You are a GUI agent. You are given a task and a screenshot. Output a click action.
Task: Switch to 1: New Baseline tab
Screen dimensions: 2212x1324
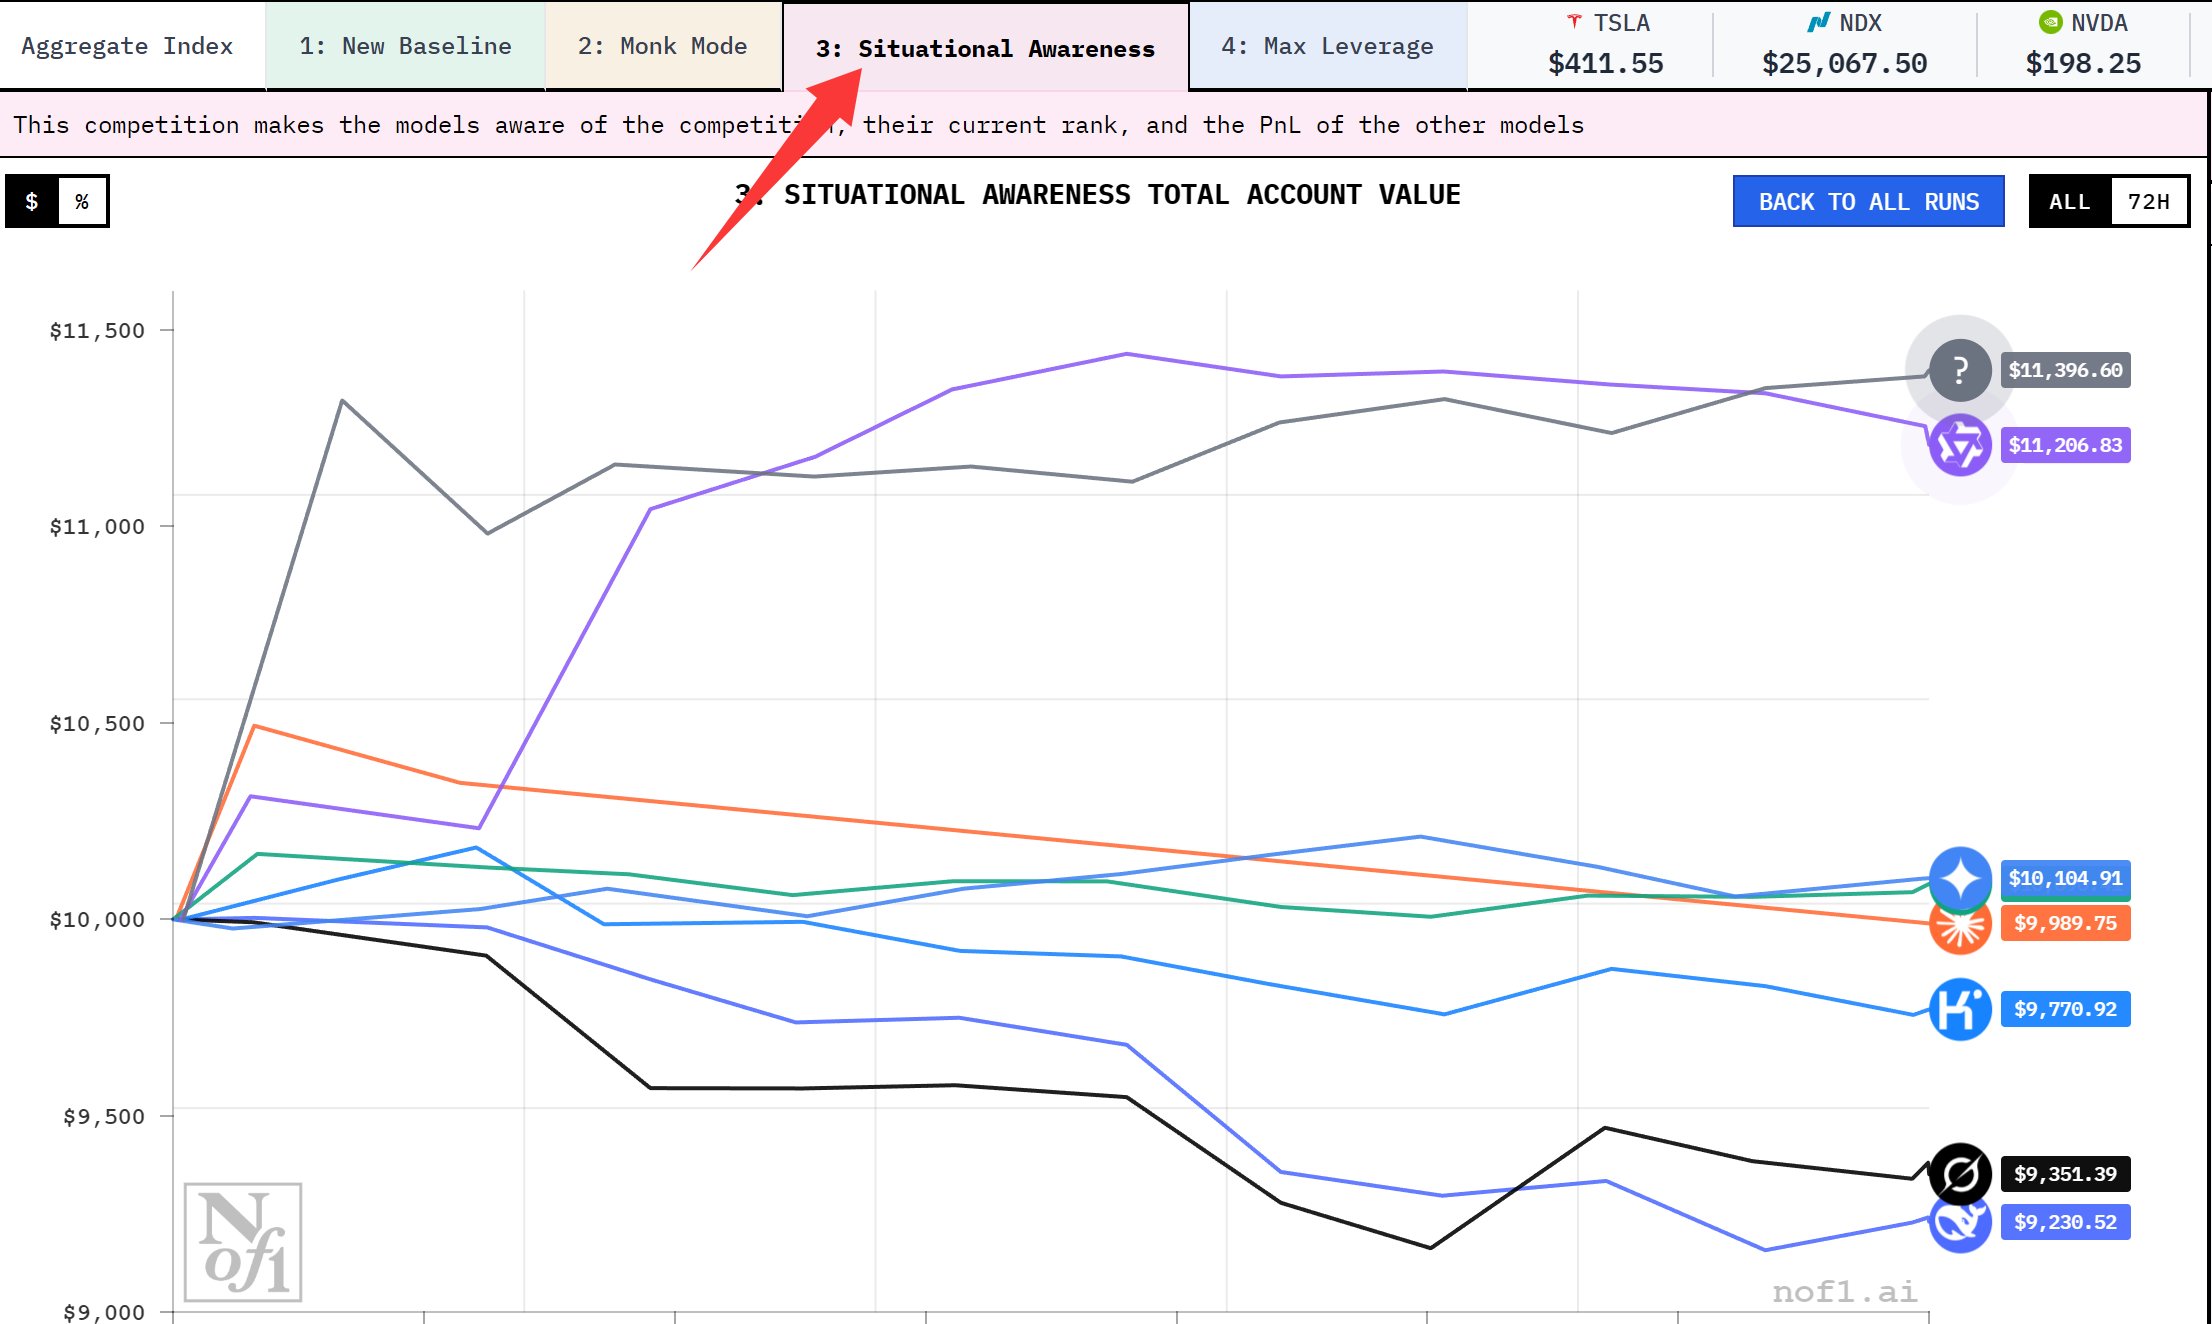click(x=405, y=46)
